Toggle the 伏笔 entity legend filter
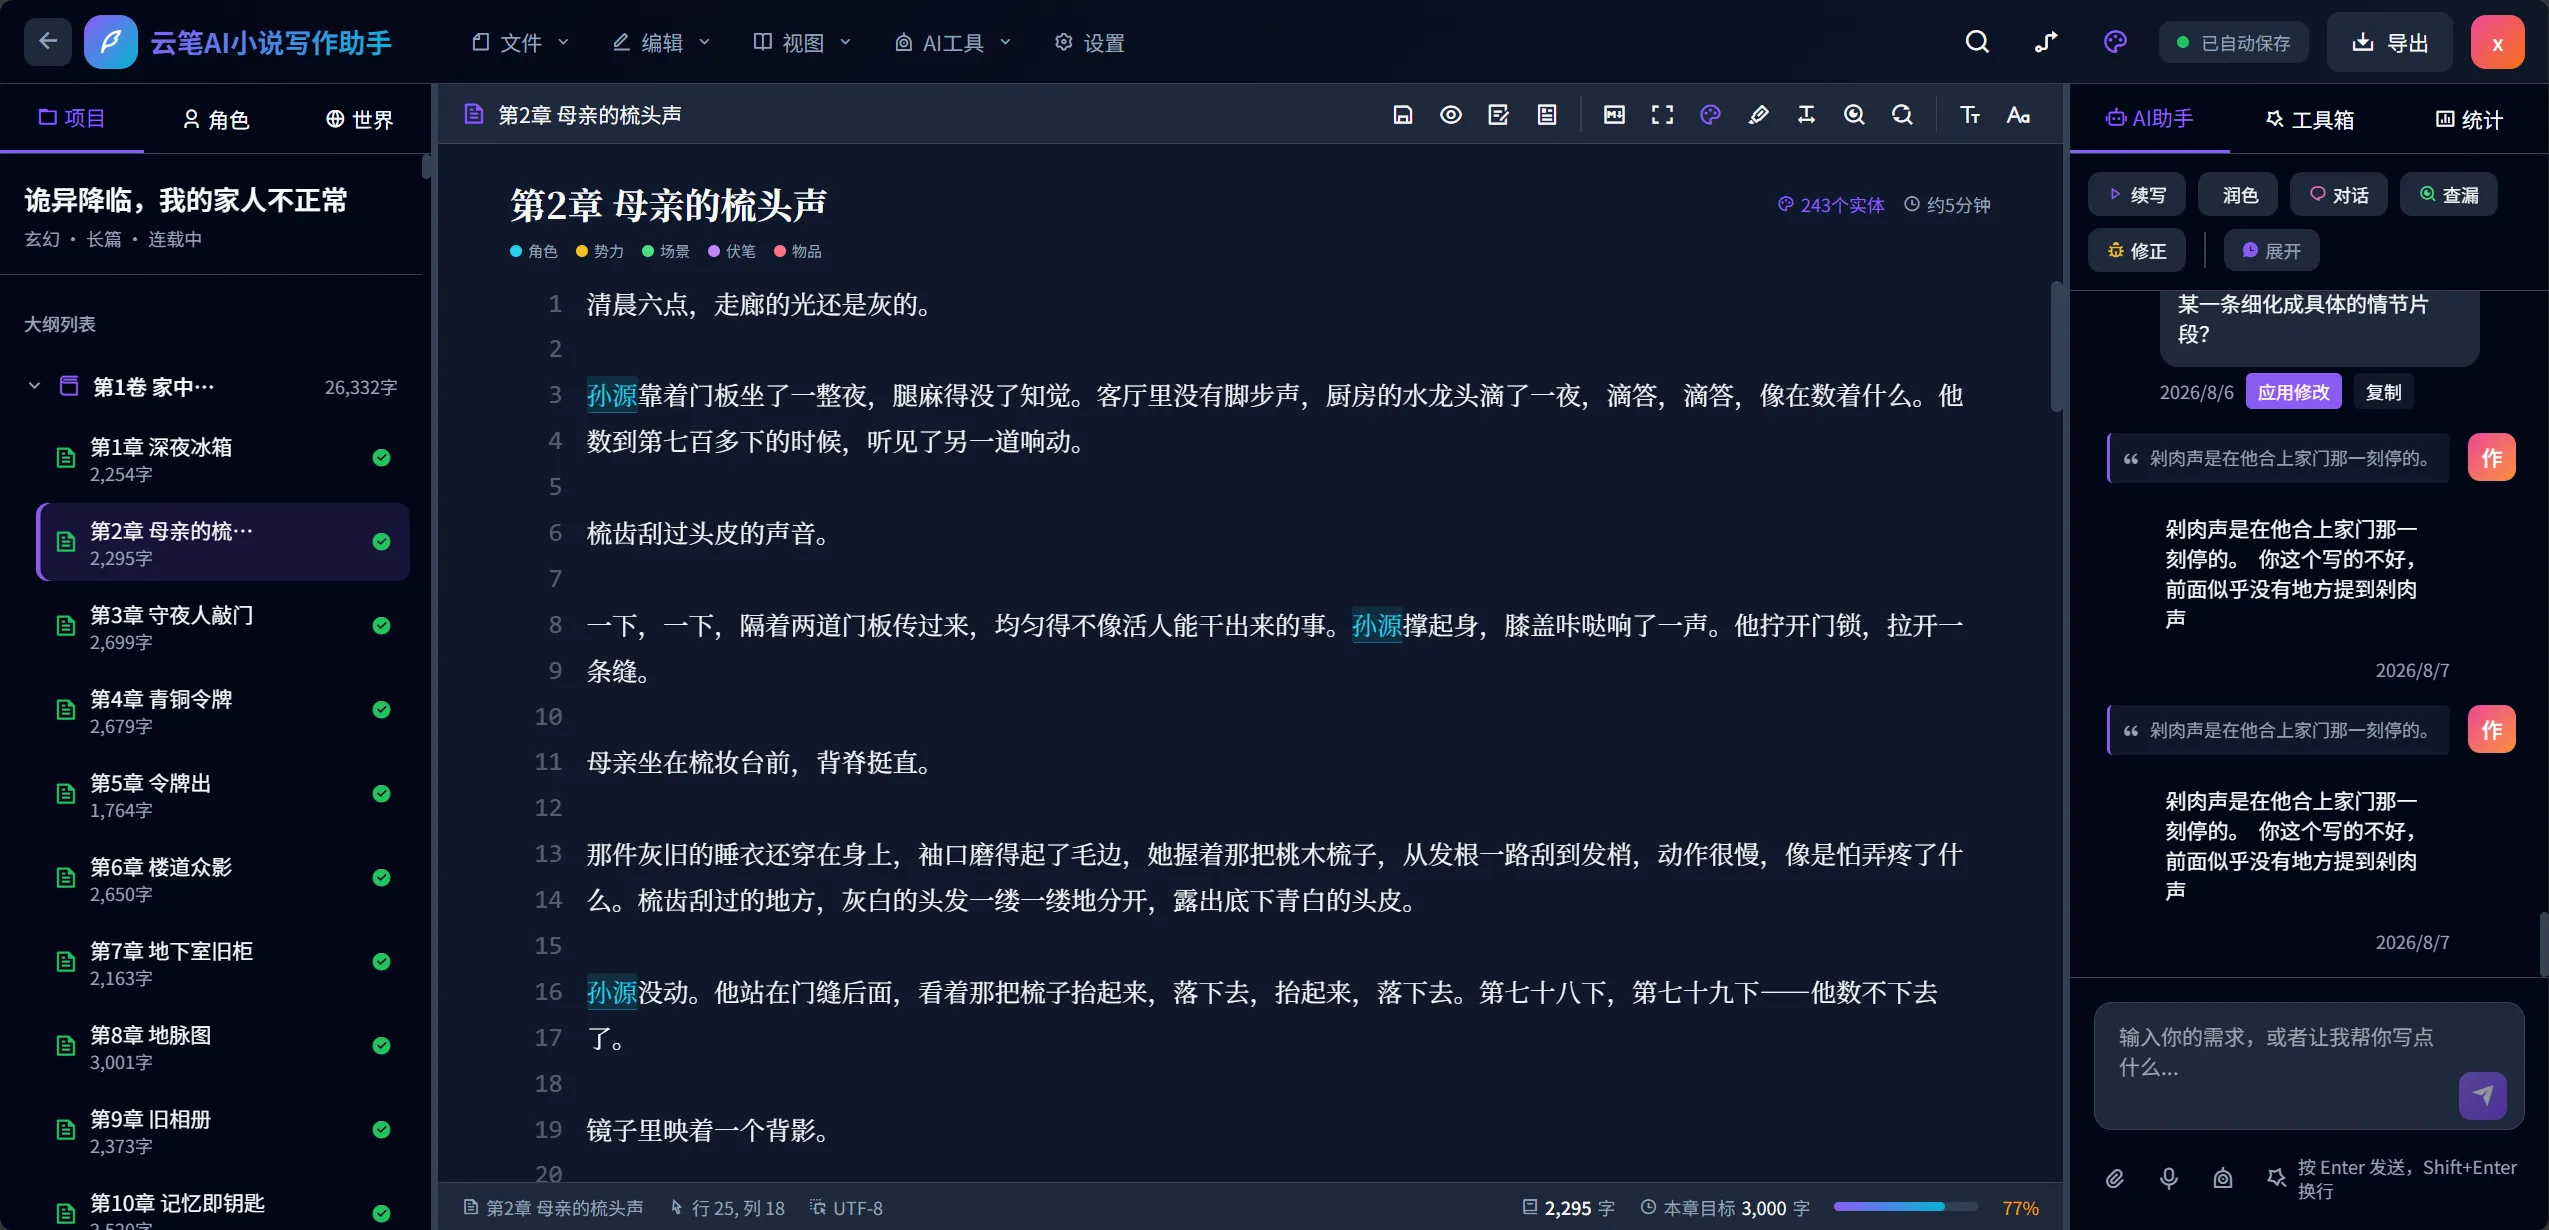Image resolution: width=2549 pixels, height=1230 pixels. 732,251
